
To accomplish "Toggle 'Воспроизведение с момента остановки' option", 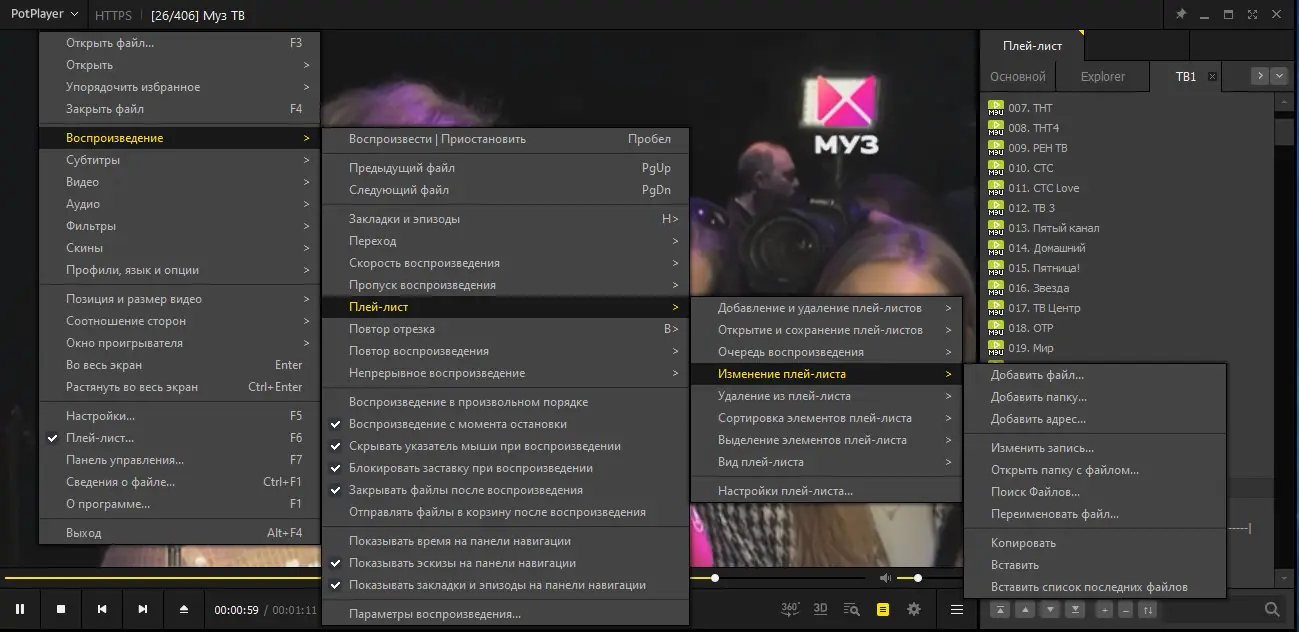I will tap(505, 424).
